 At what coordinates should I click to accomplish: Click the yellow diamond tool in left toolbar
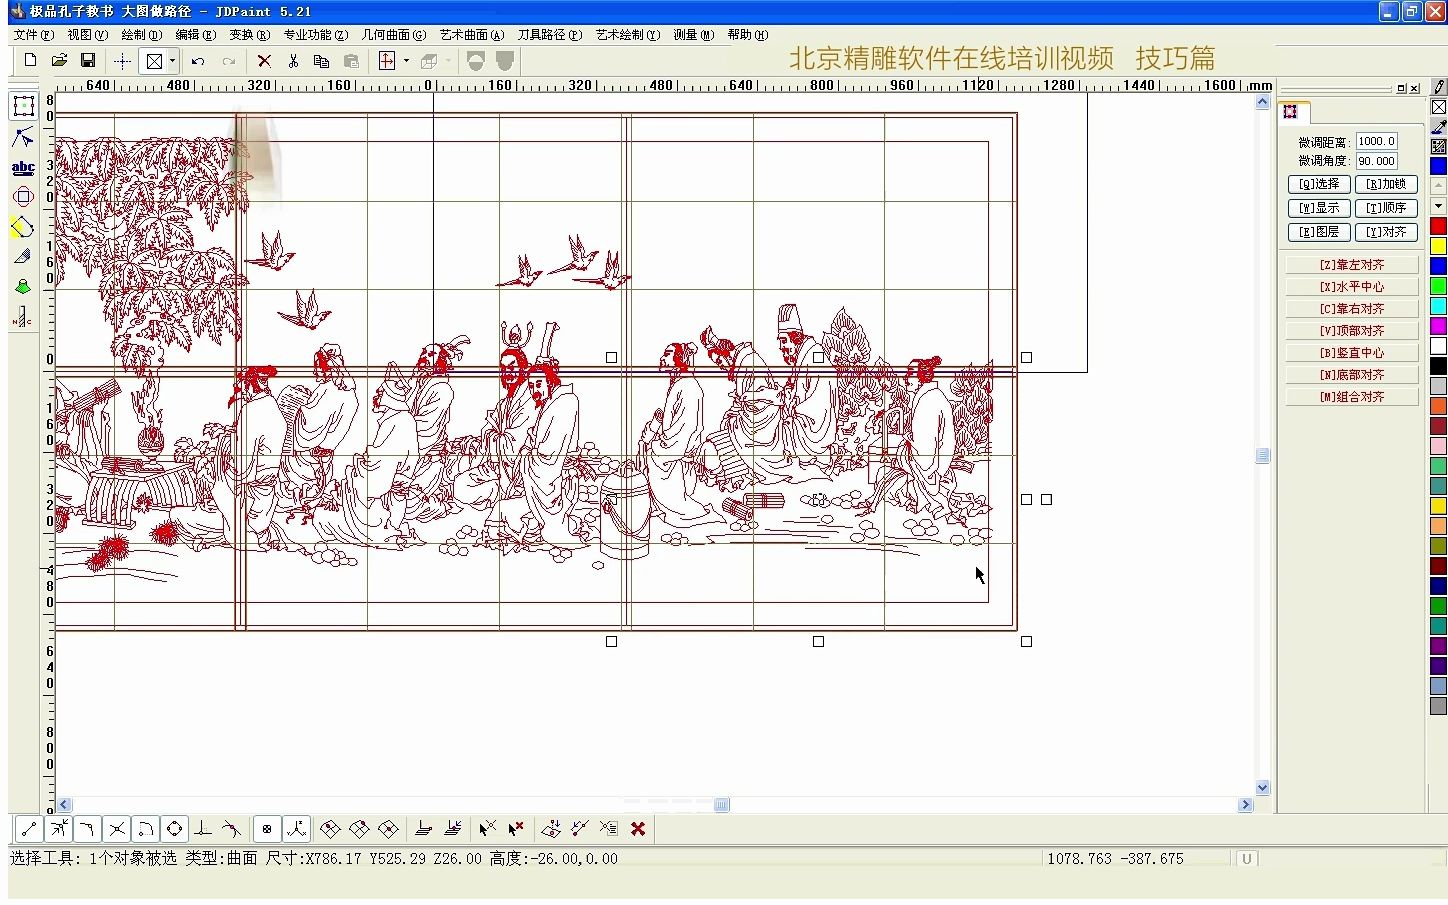(23, 227)
